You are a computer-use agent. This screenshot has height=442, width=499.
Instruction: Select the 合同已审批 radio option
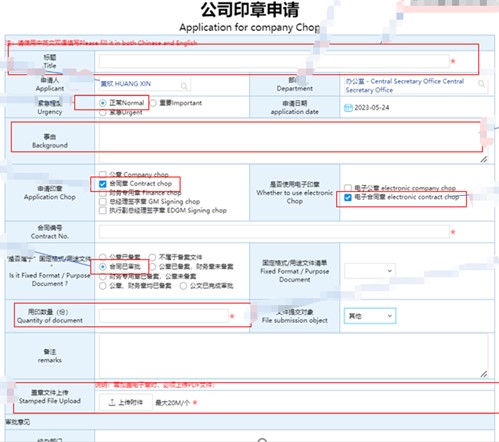tap(103, 267)
